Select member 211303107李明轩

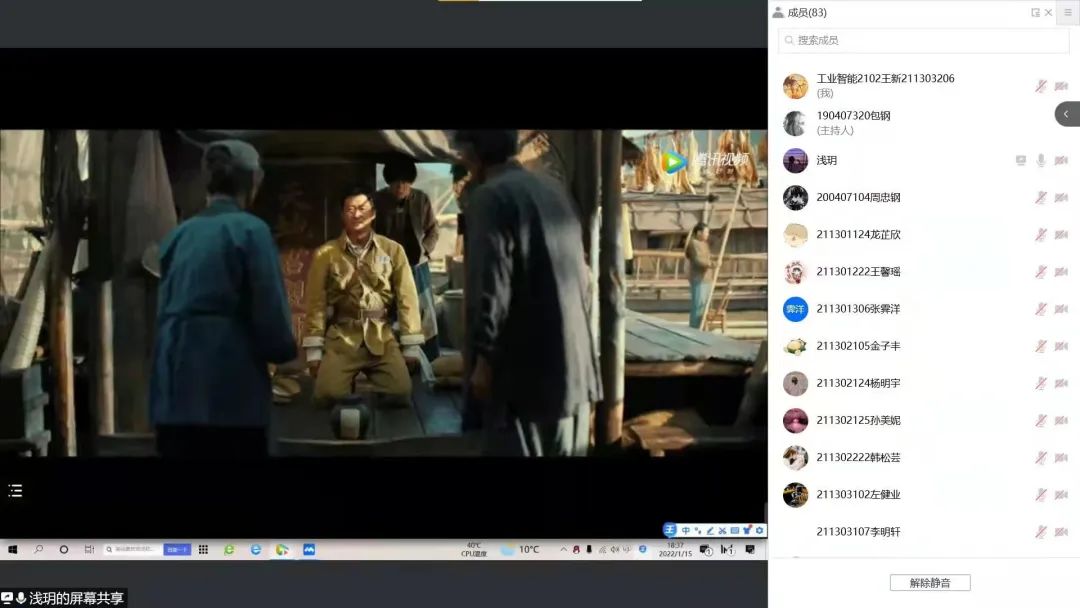pos(924,532)
